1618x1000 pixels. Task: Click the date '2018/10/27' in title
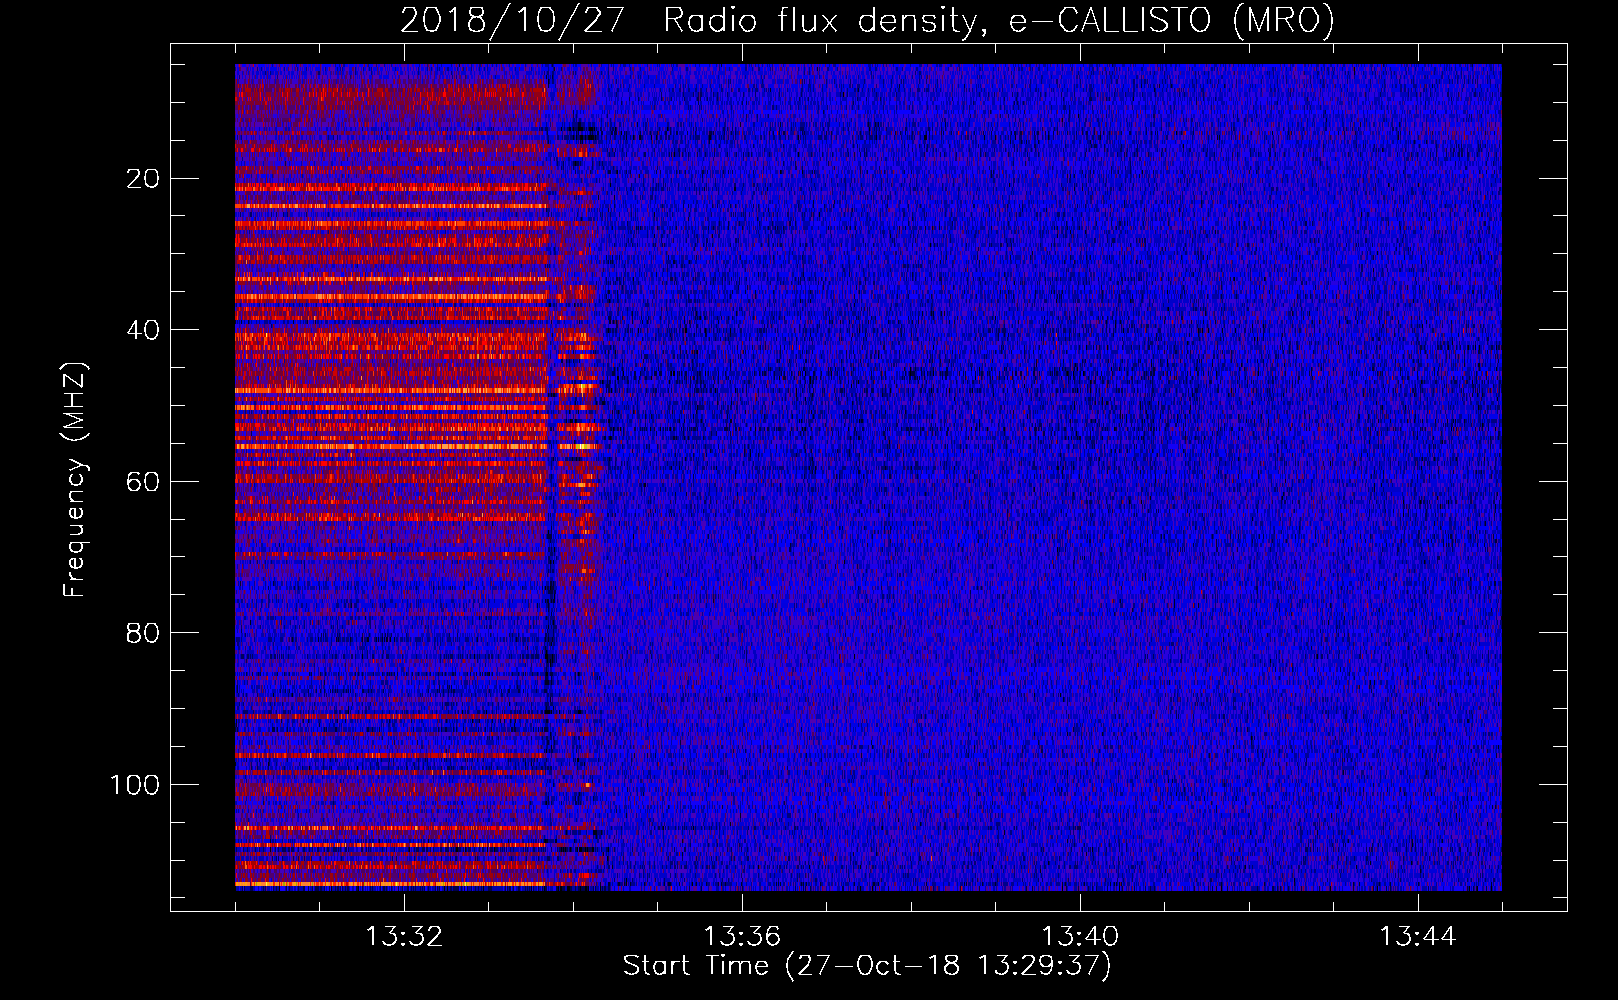[x=513, y=20]
